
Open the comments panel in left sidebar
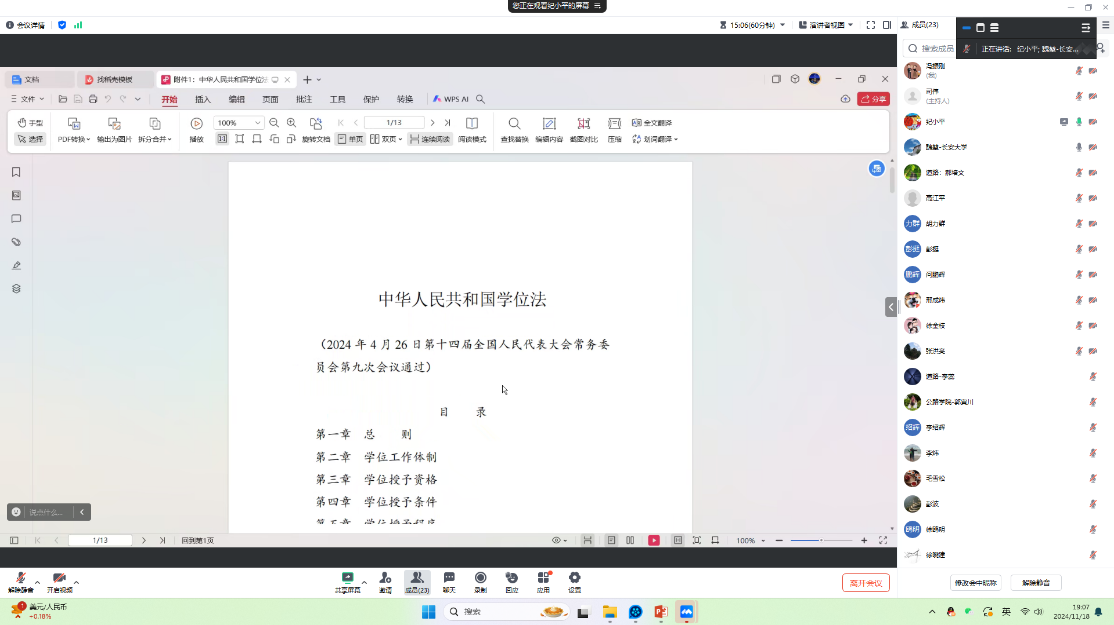16,219
